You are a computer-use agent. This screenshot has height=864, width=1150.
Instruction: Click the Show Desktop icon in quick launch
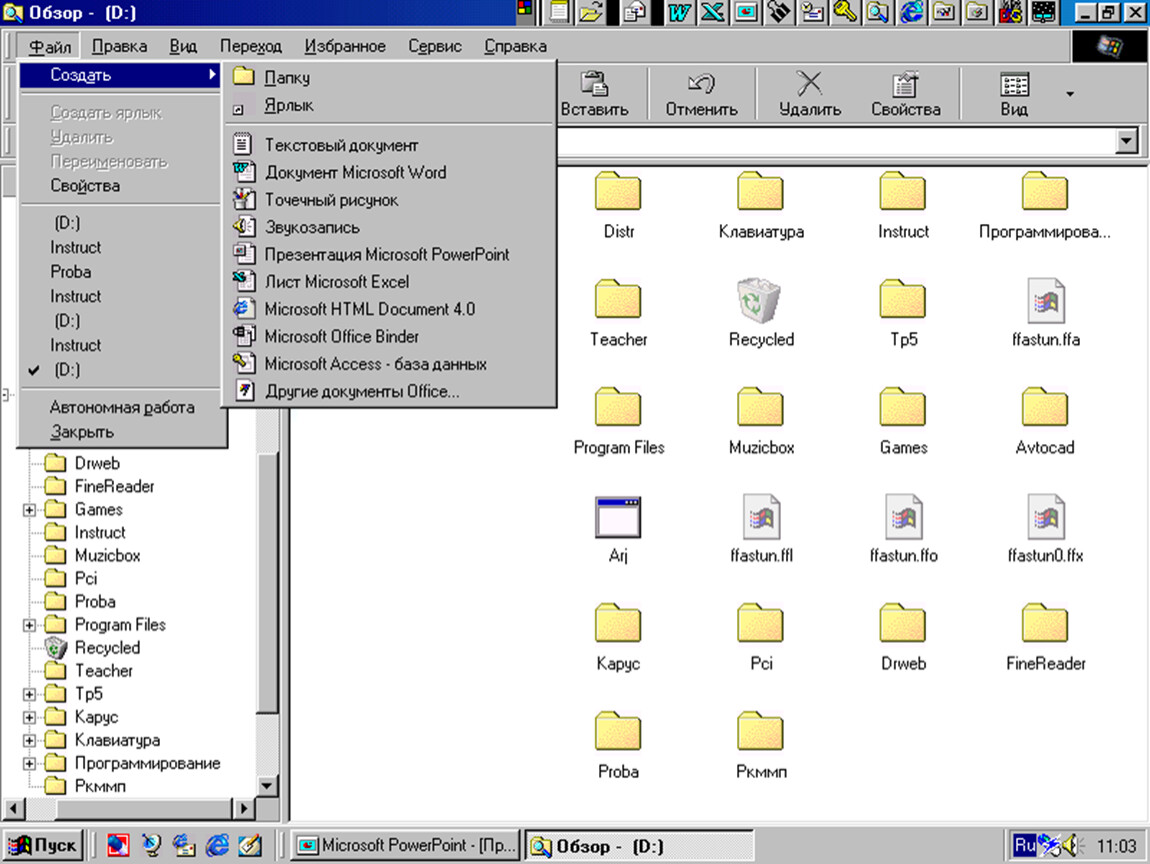click(250, 846)
